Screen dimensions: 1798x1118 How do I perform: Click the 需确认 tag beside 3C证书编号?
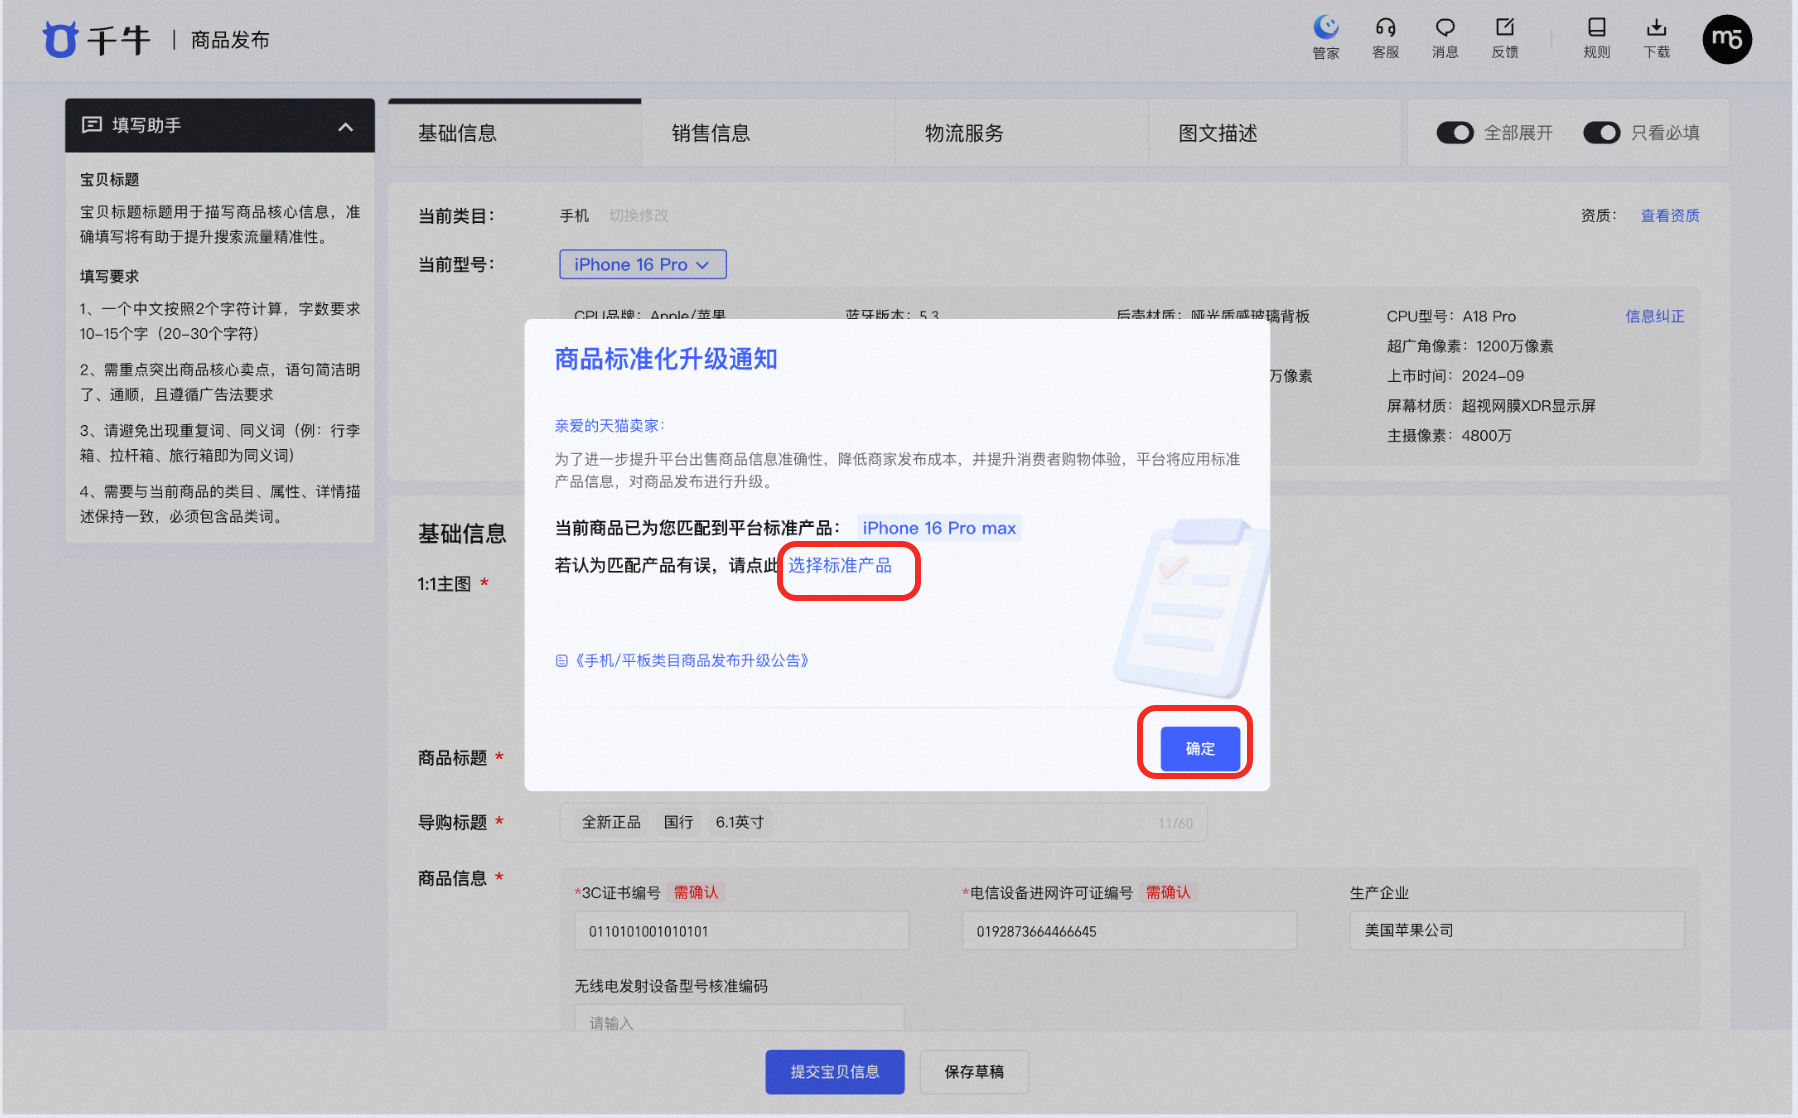(x=696, y=893)
